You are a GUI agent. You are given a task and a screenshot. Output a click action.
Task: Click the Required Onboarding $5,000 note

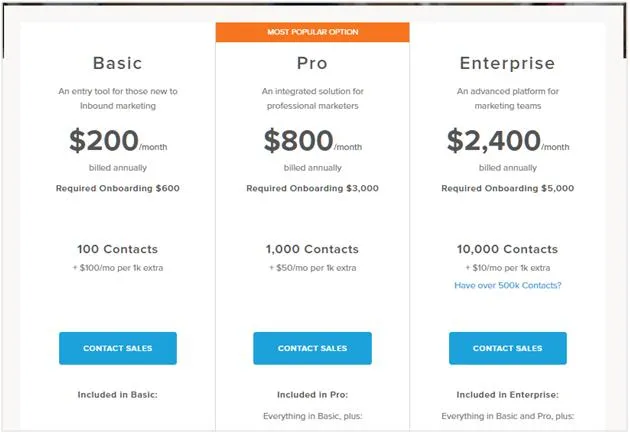coord(507,188)
